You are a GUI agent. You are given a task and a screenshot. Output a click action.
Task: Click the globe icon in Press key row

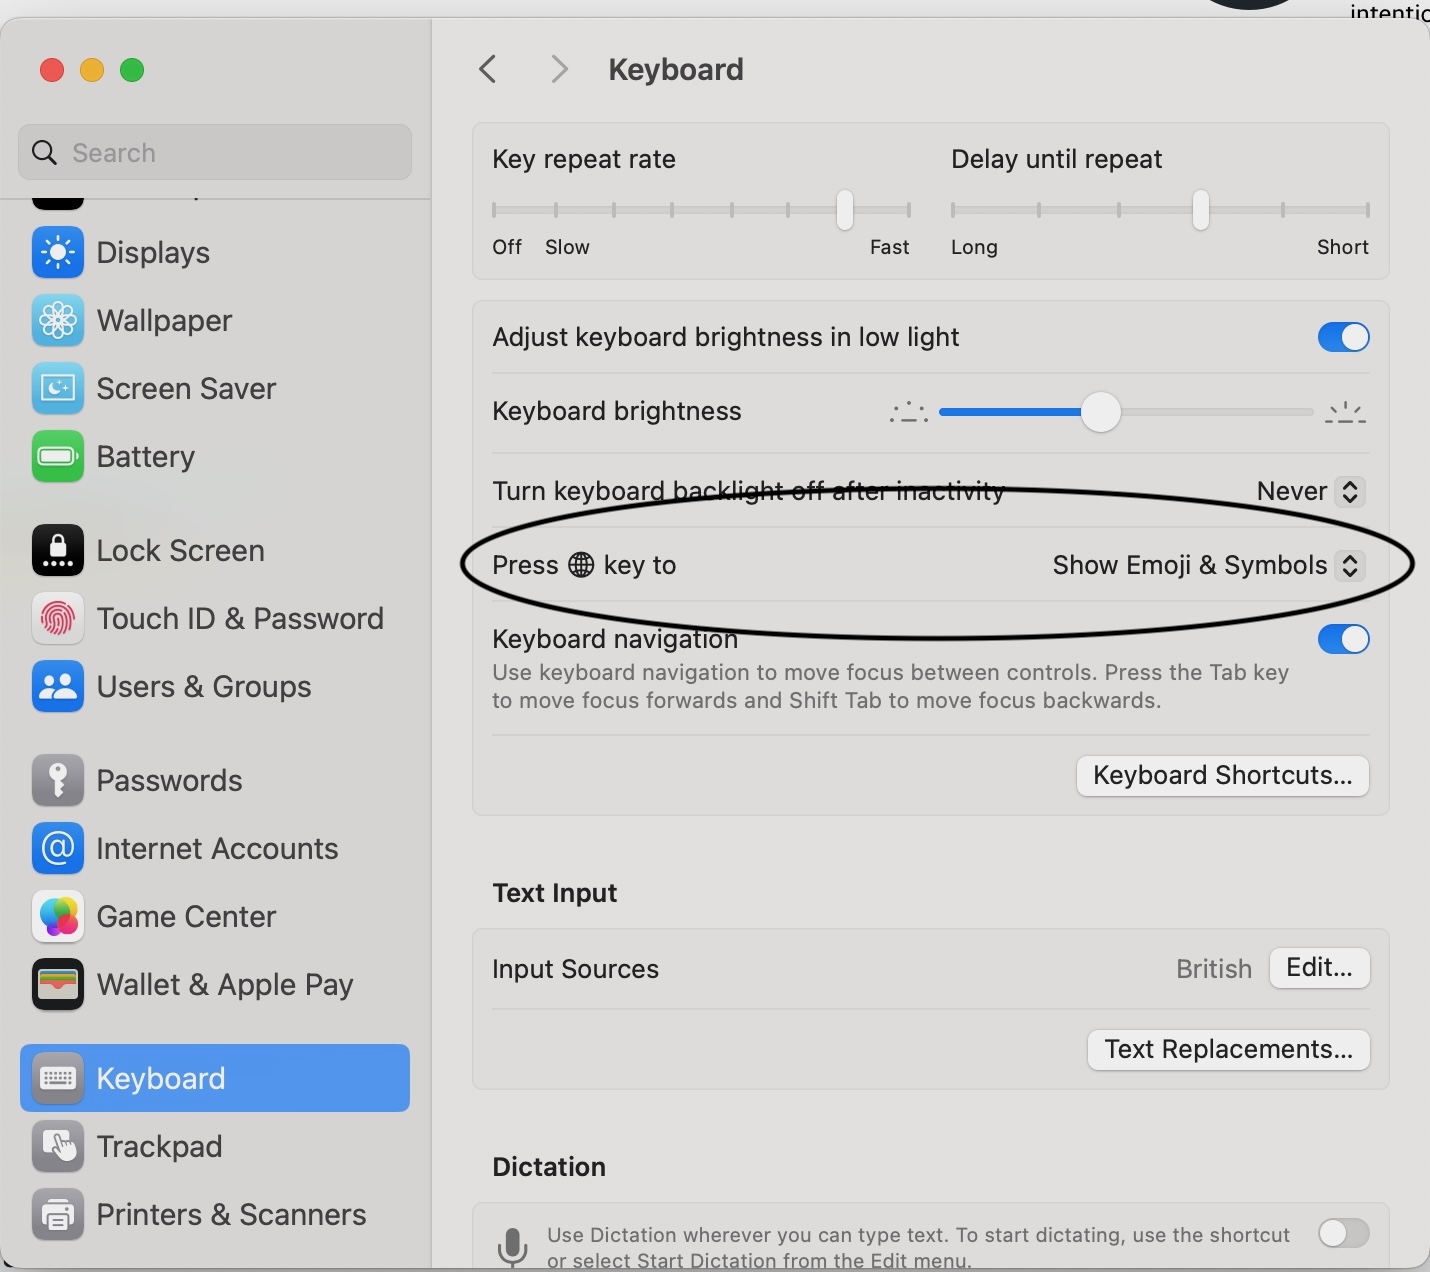581,565
